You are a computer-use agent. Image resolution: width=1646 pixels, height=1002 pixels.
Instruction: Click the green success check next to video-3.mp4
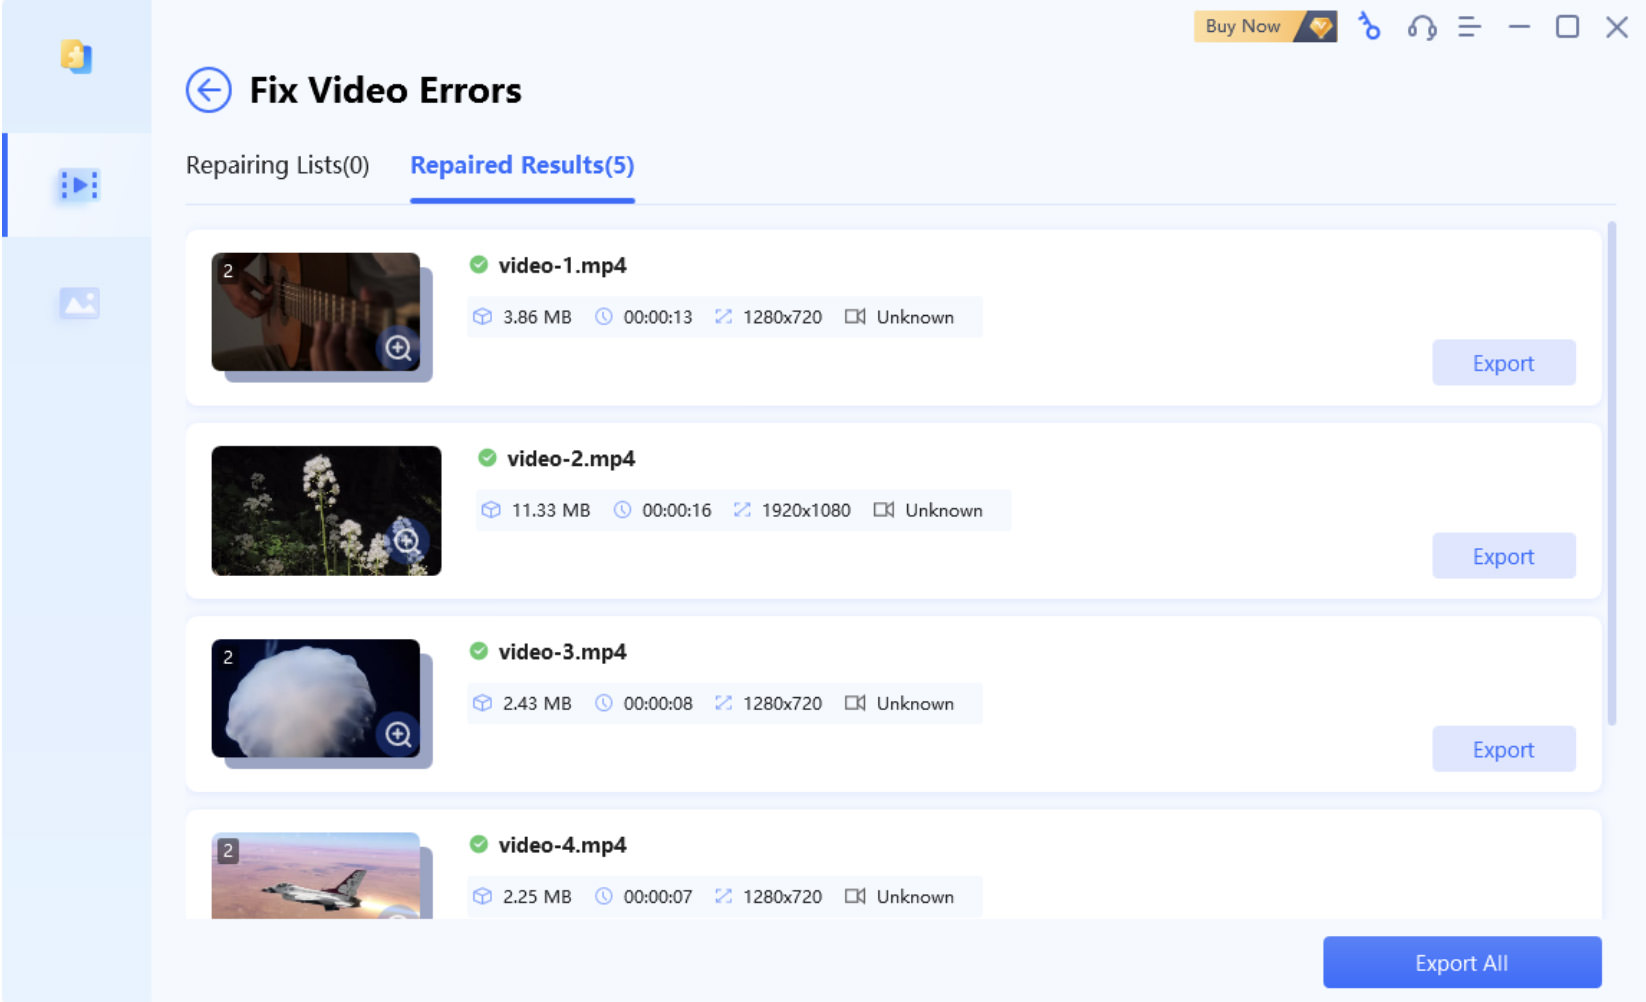479,651
